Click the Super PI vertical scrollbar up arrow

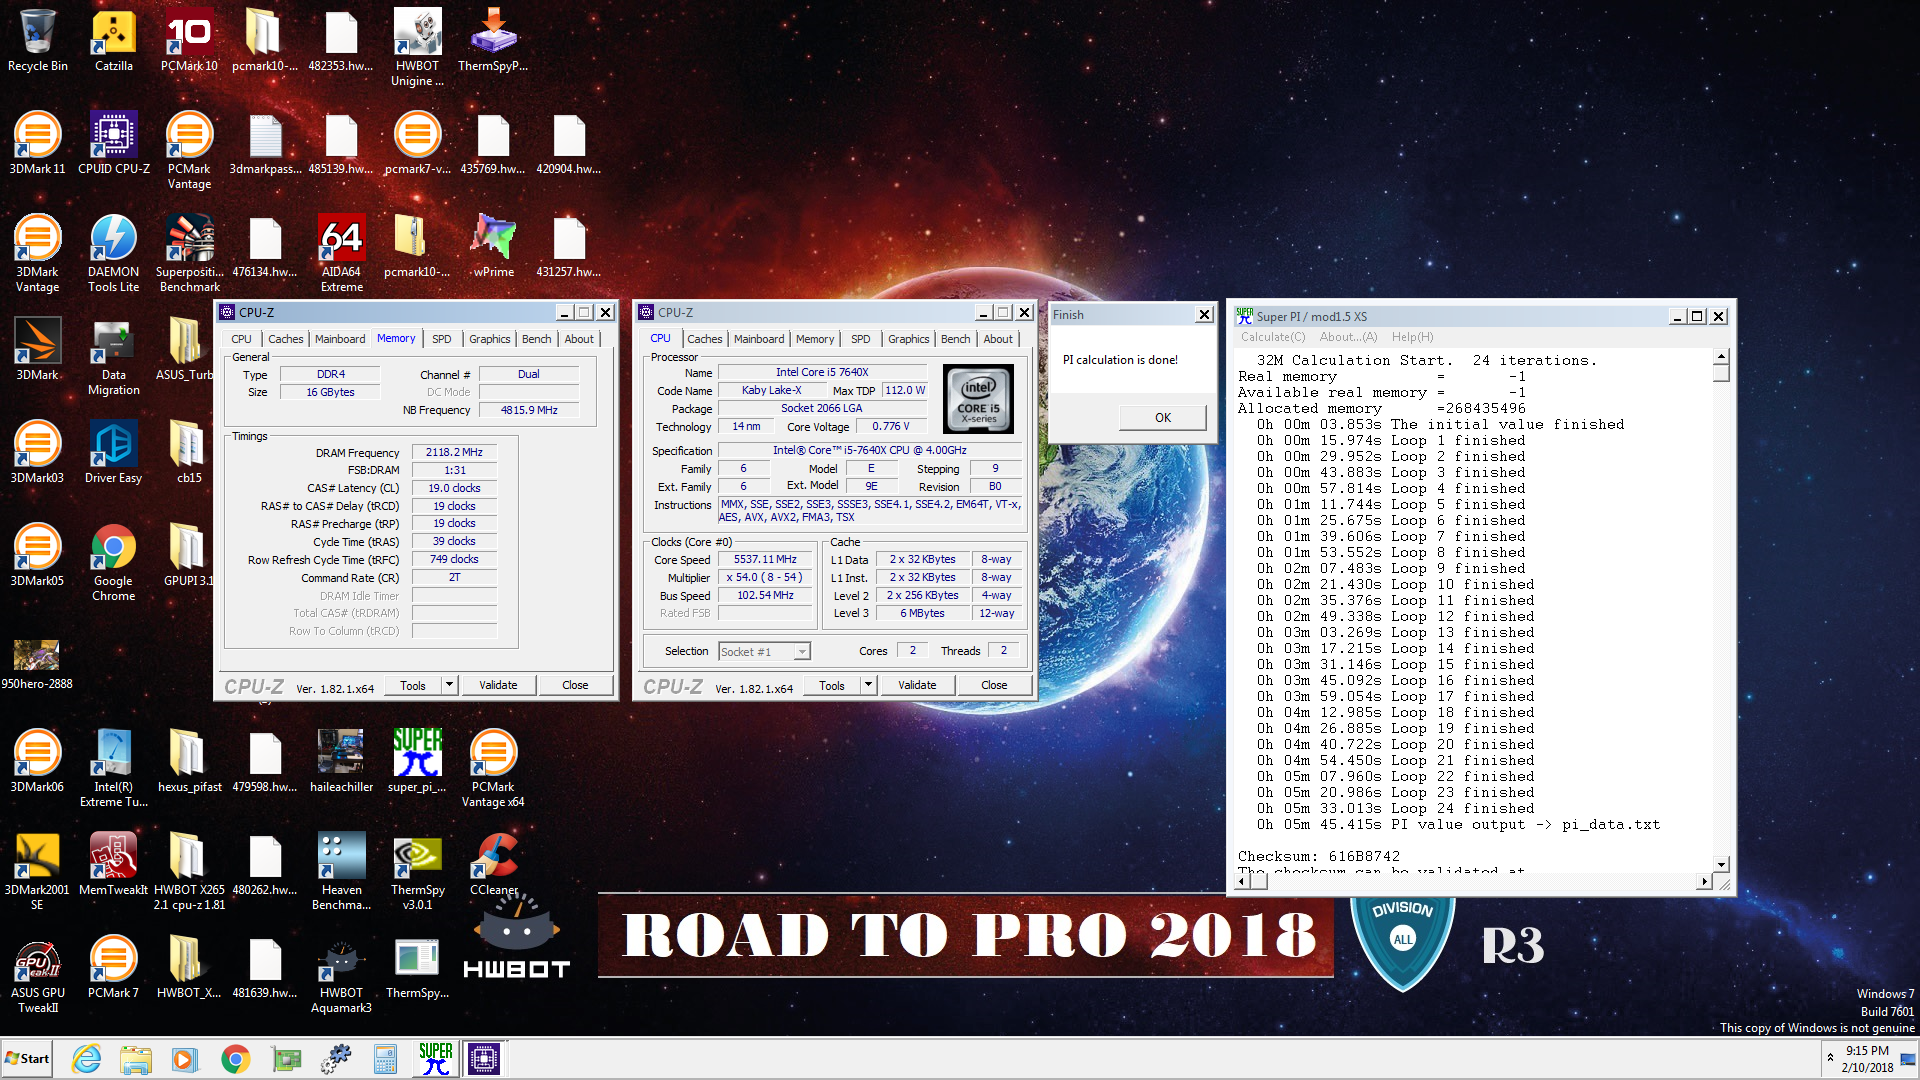click(1721, 357)
